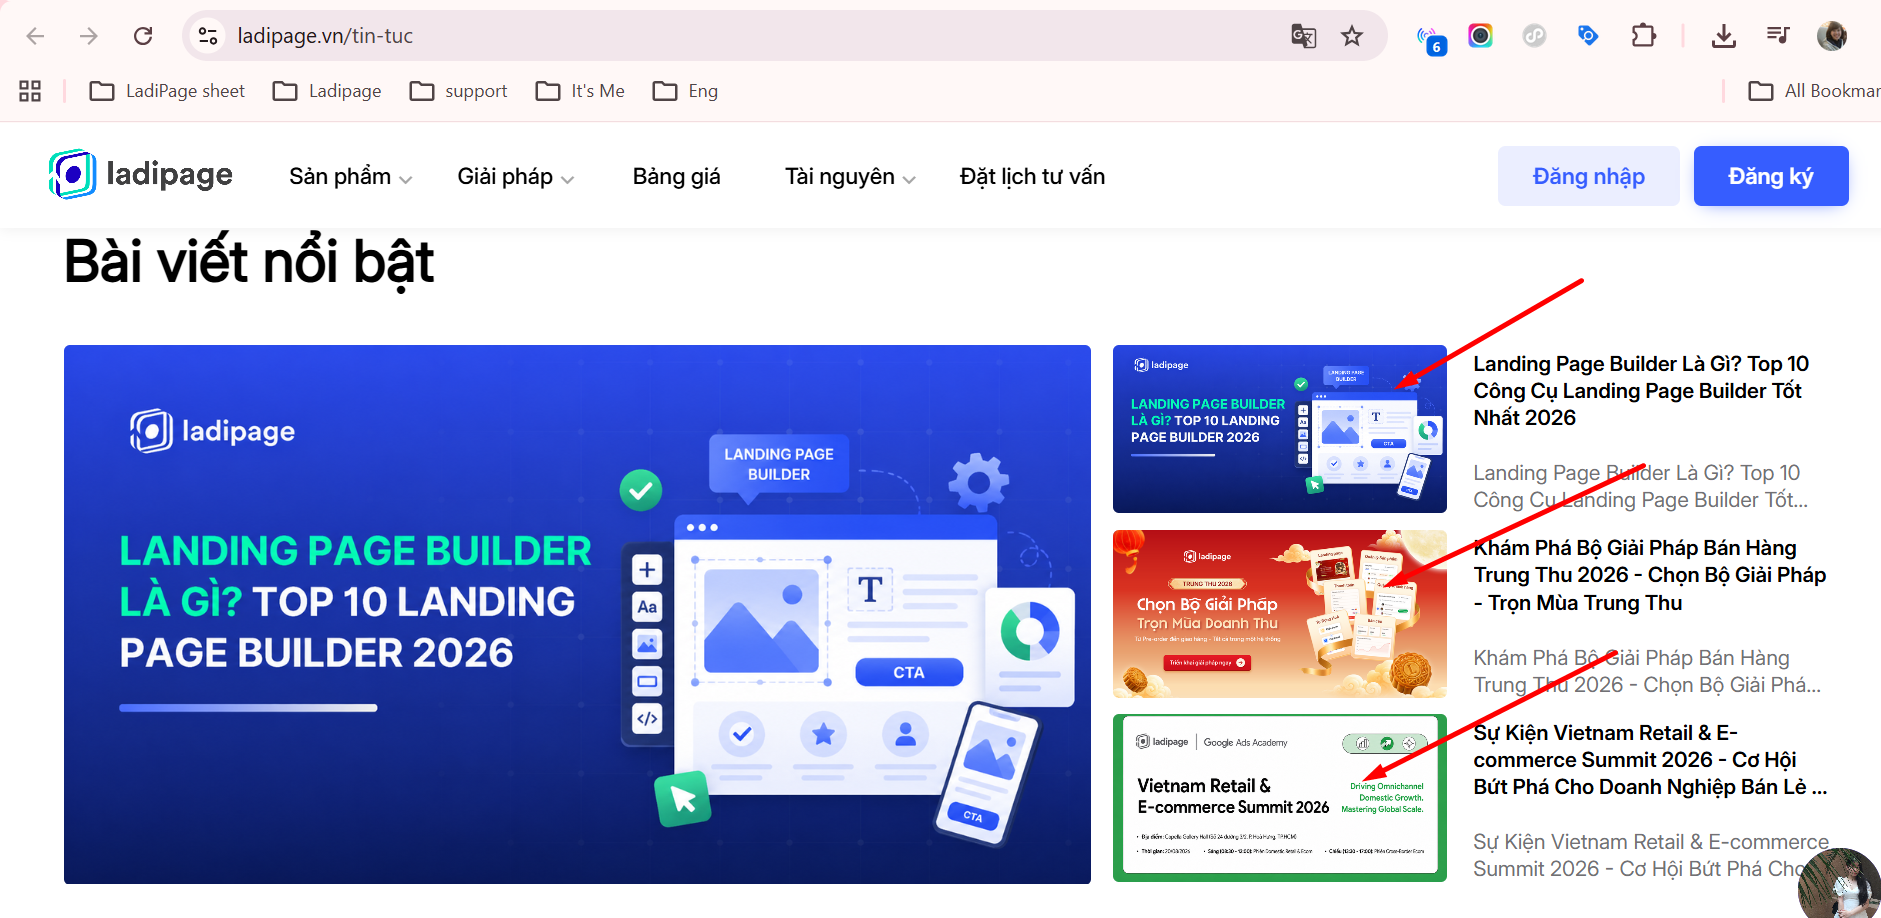Click the gray excerpt under Trung Thu 2026 title

[1647, 671]
